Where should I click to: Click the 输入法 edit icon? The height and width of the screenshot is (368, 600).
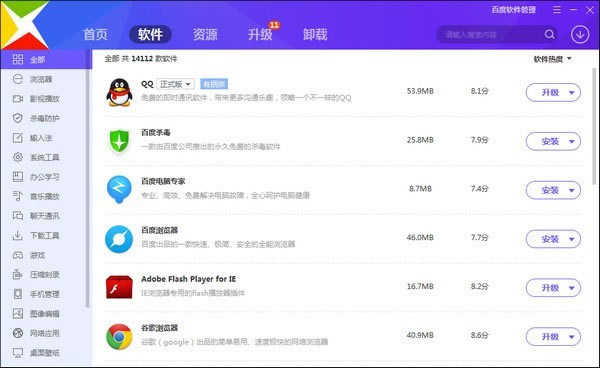[18, 138]
